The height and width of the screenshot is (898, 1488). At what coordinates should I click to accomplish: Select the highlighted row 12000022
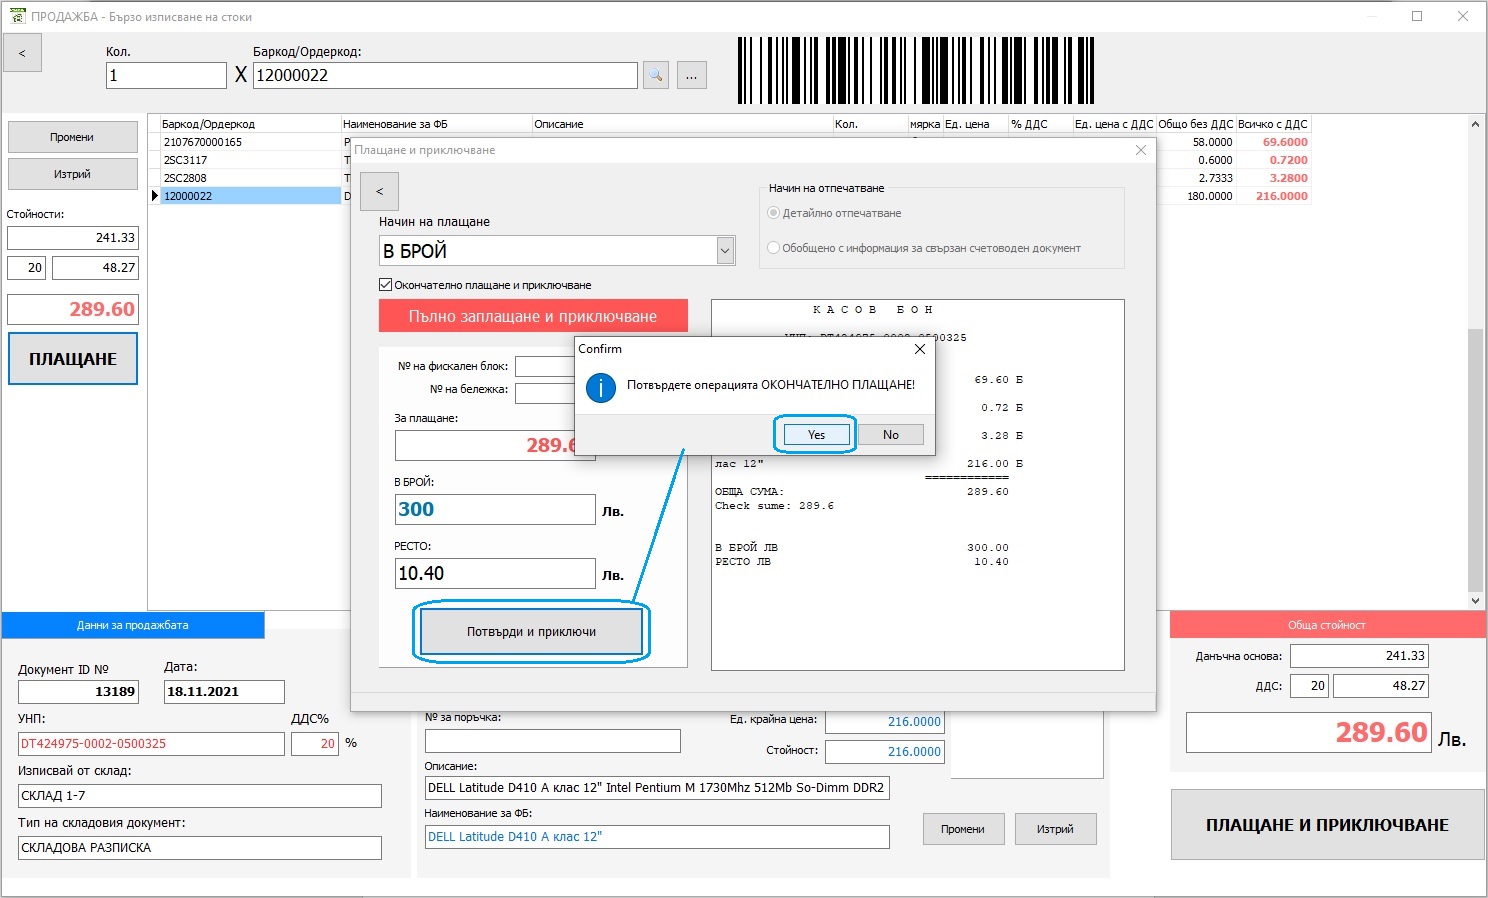(250, 196)
